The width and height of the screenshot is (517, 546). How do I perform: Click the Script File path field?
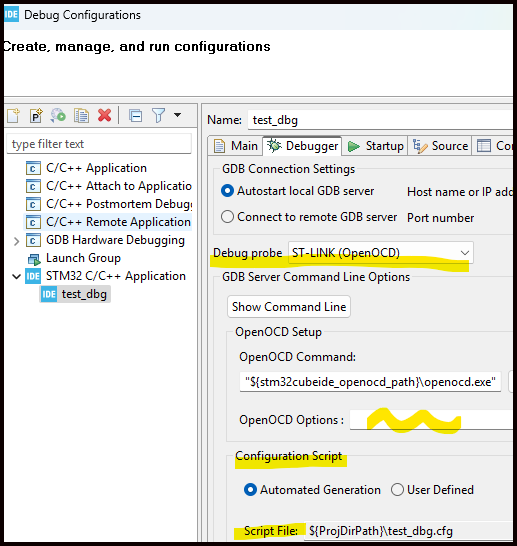point(409,531)
